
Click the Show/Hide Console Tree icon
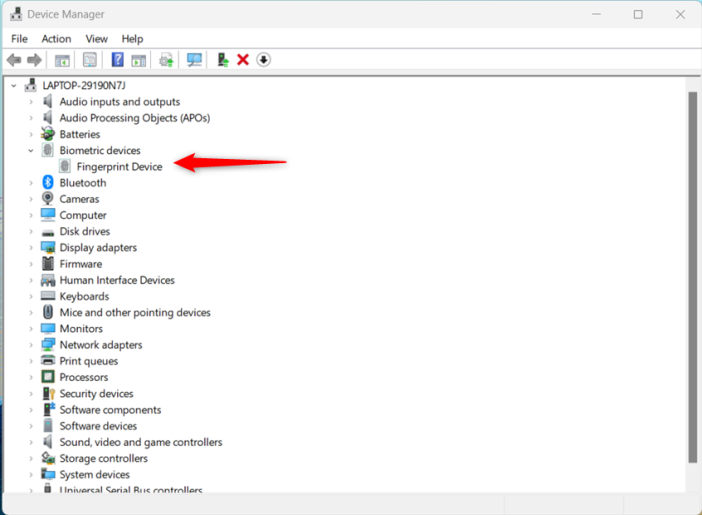point(62,60)
